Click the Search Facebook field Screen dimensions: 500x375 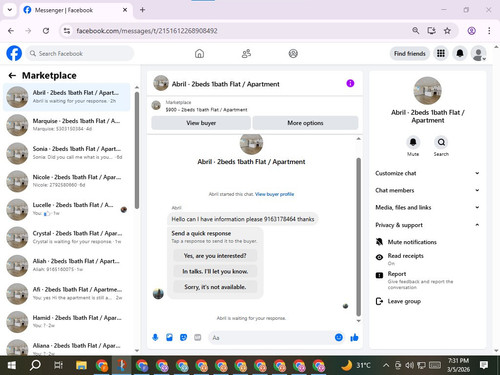(80, 53)
